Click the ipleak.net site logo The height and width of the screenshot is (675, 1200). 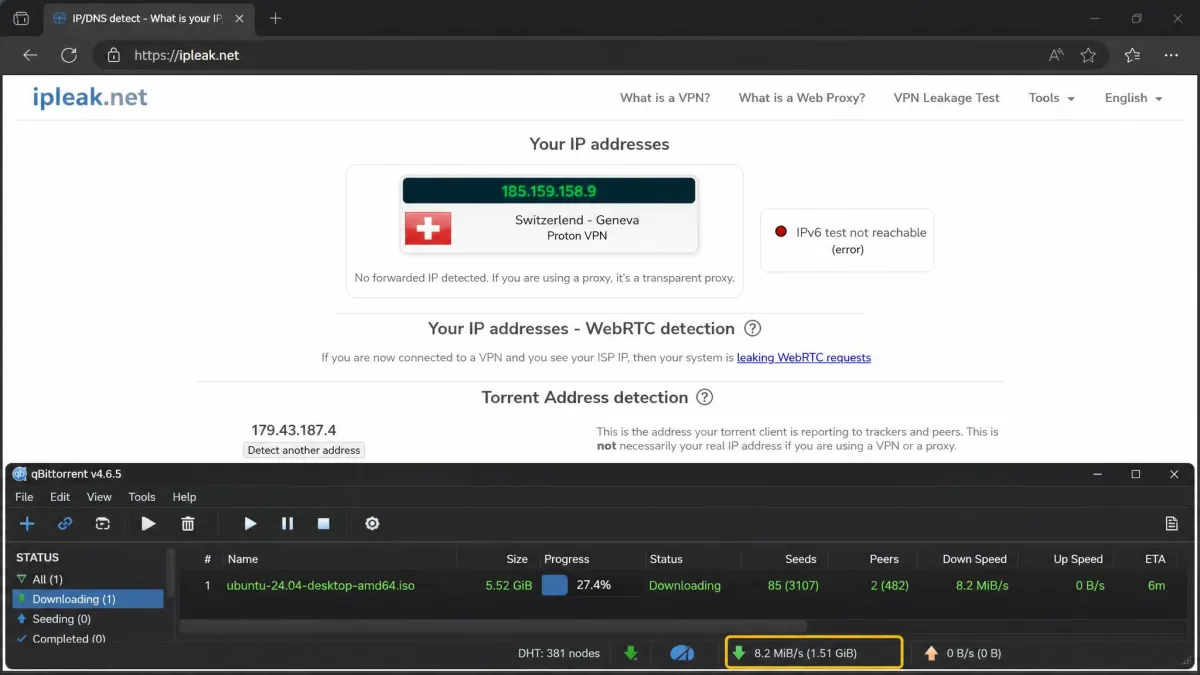90,97
